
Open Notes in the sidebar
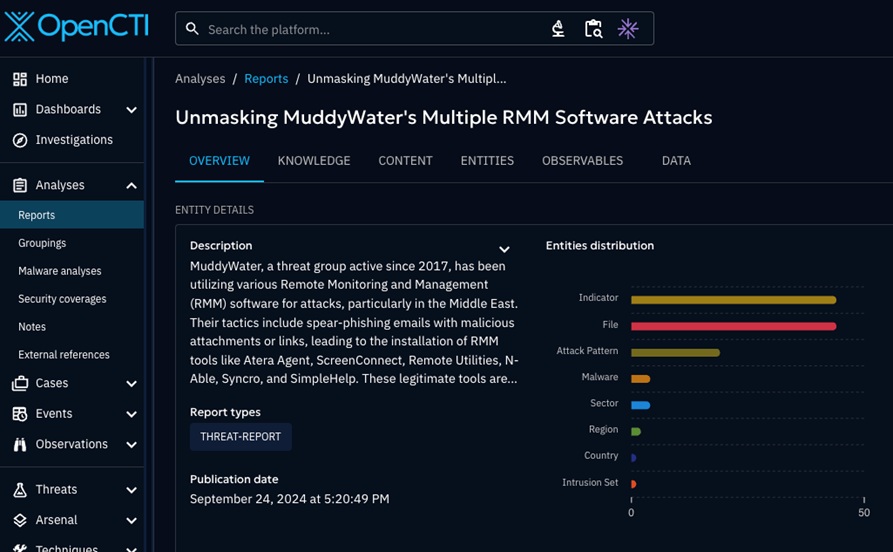click(72, 326)
